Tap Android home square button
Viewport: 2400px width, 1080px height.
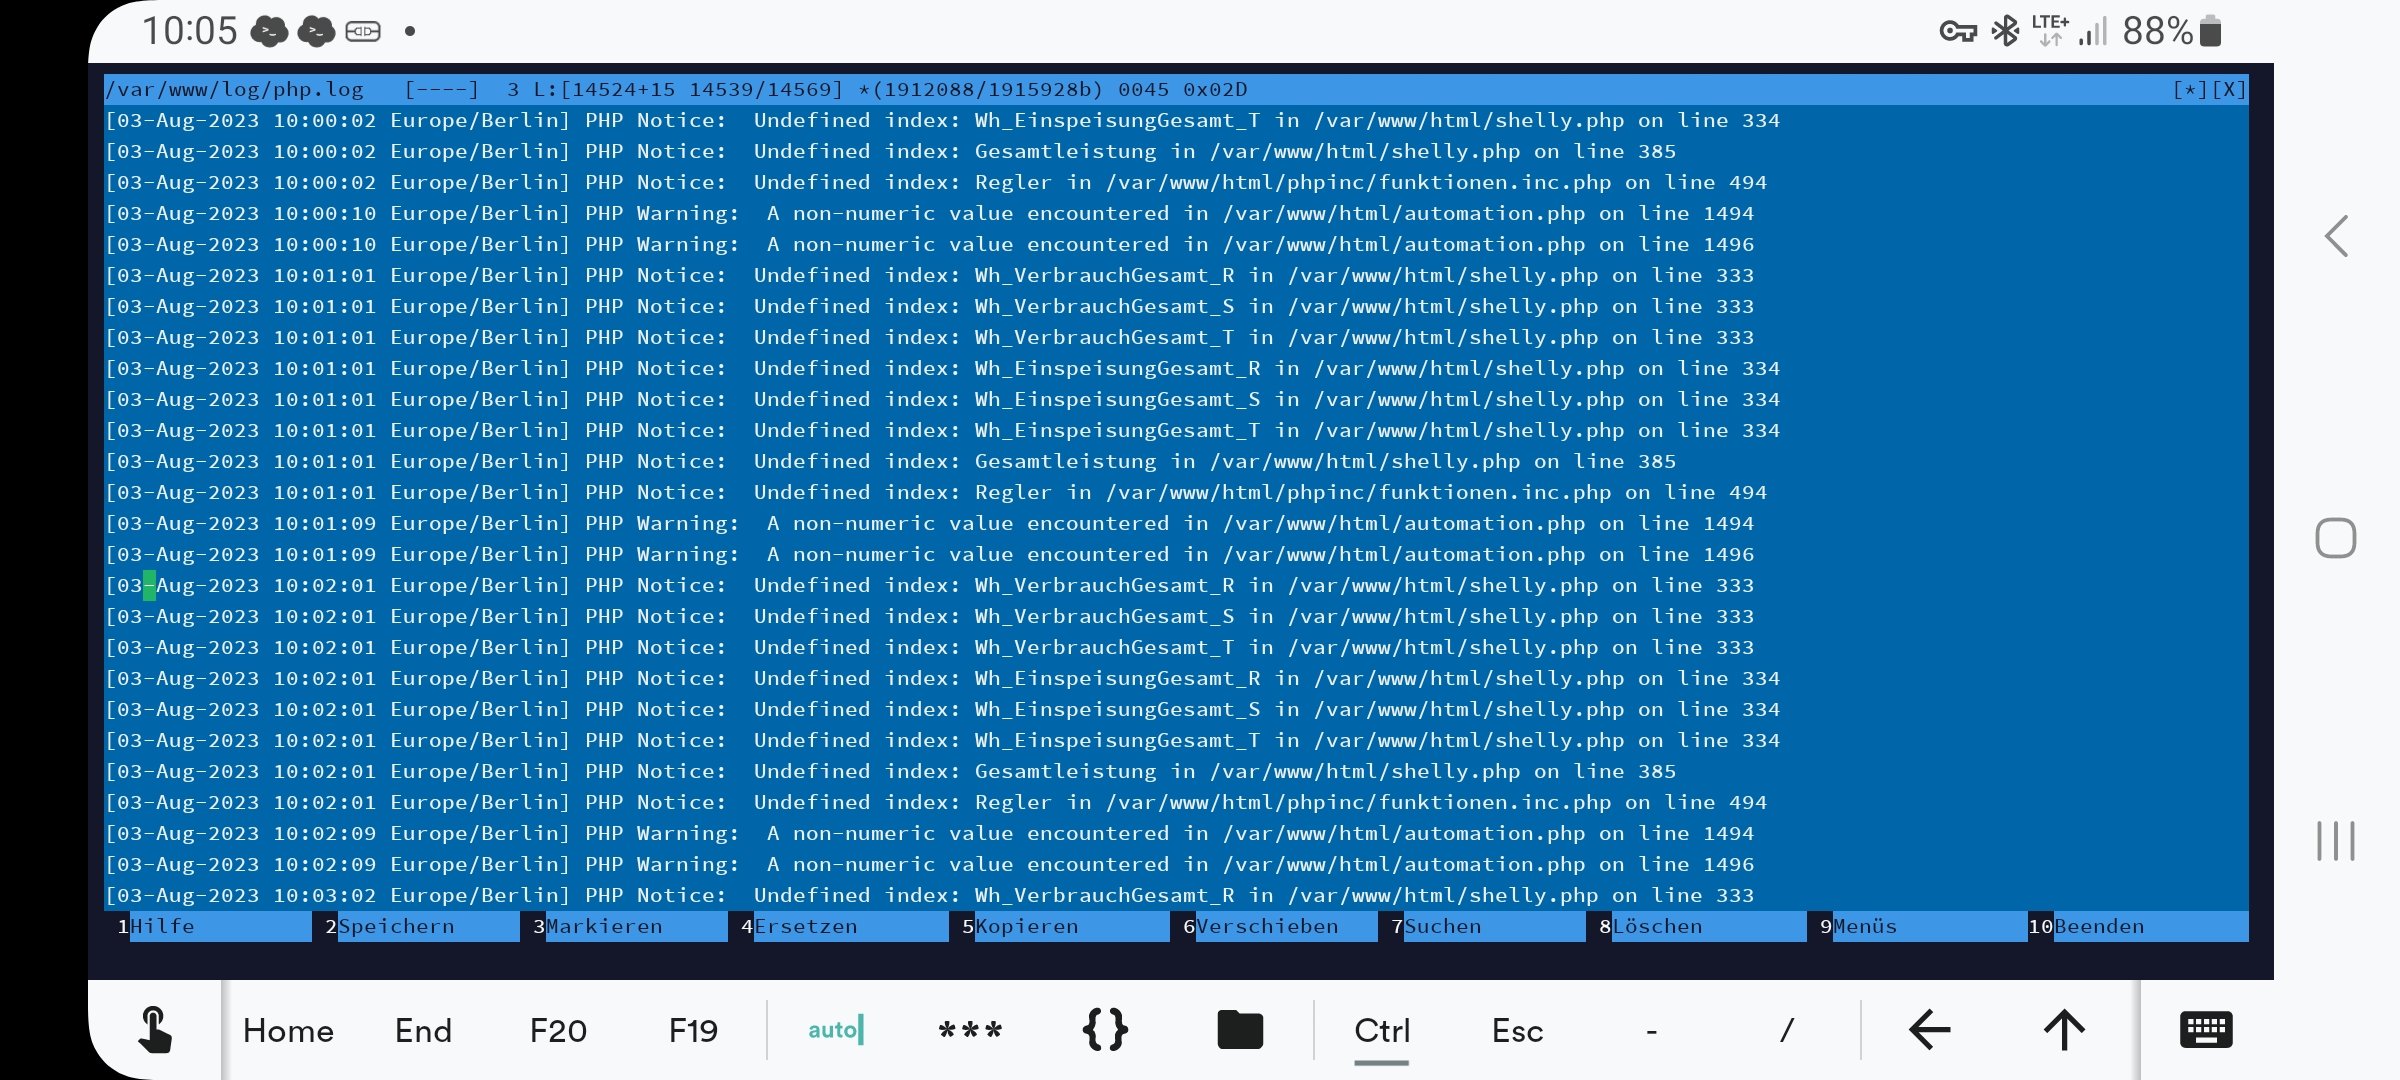tap(2336, 538)
